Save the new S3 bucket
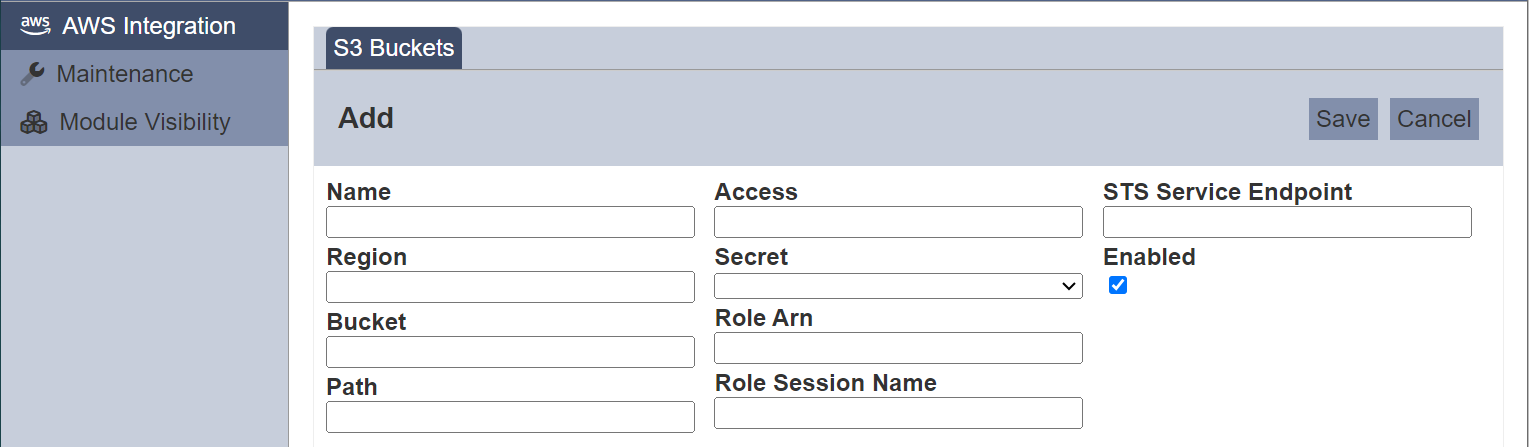Image resolution: width=1529 pixels, height=447 pixels. [x=1343, y=119]
